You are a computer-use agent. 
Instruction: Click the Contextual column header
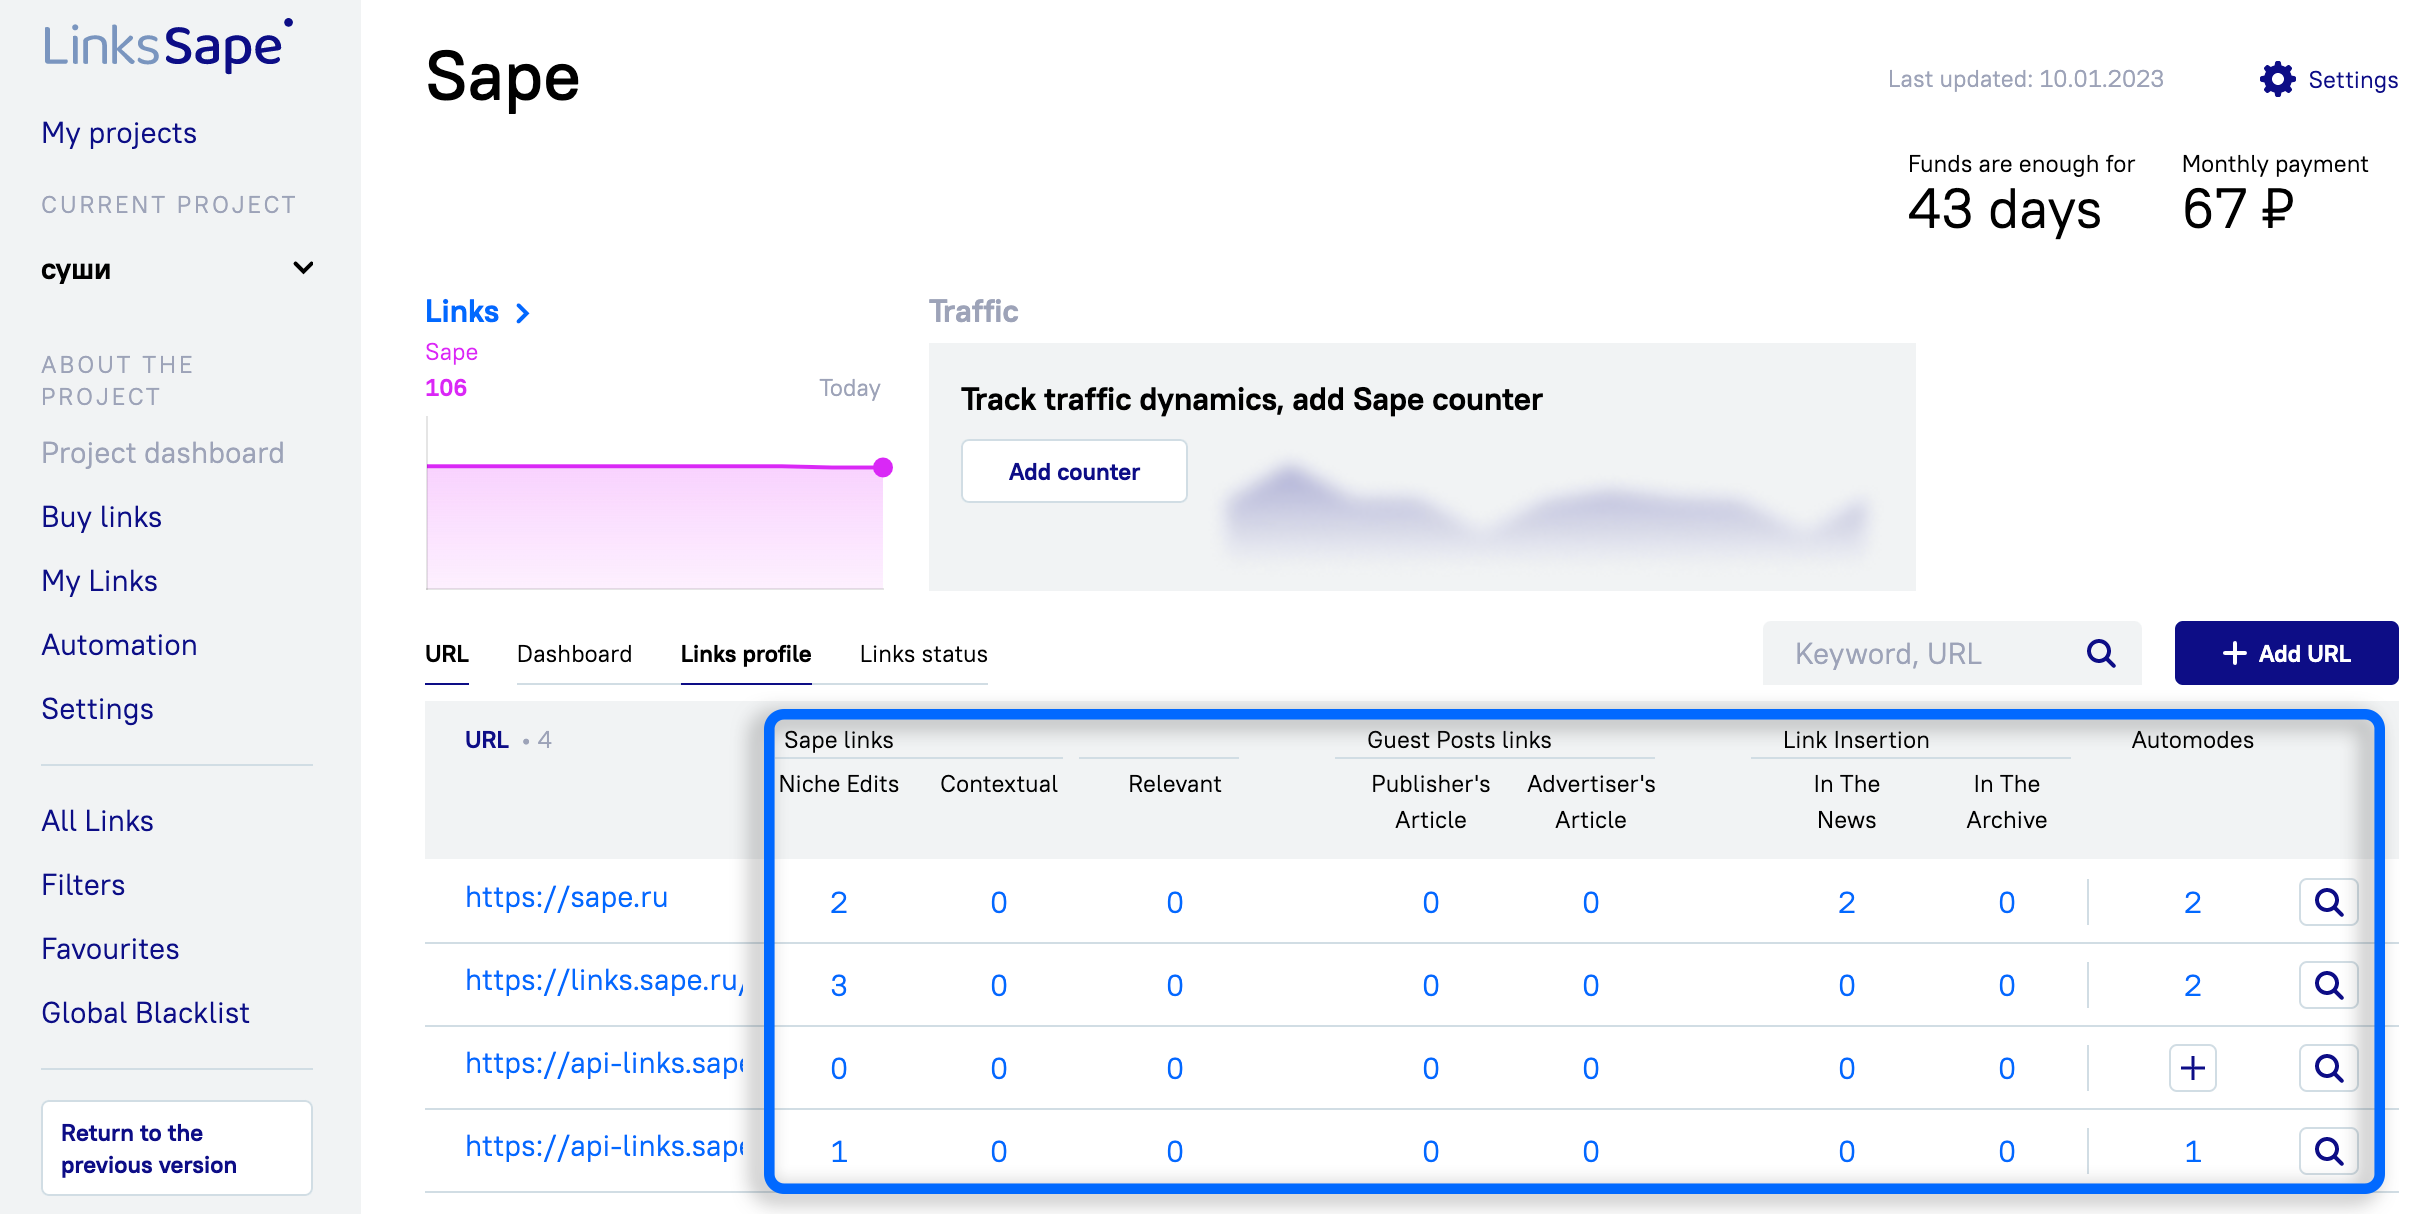[998, 784]
